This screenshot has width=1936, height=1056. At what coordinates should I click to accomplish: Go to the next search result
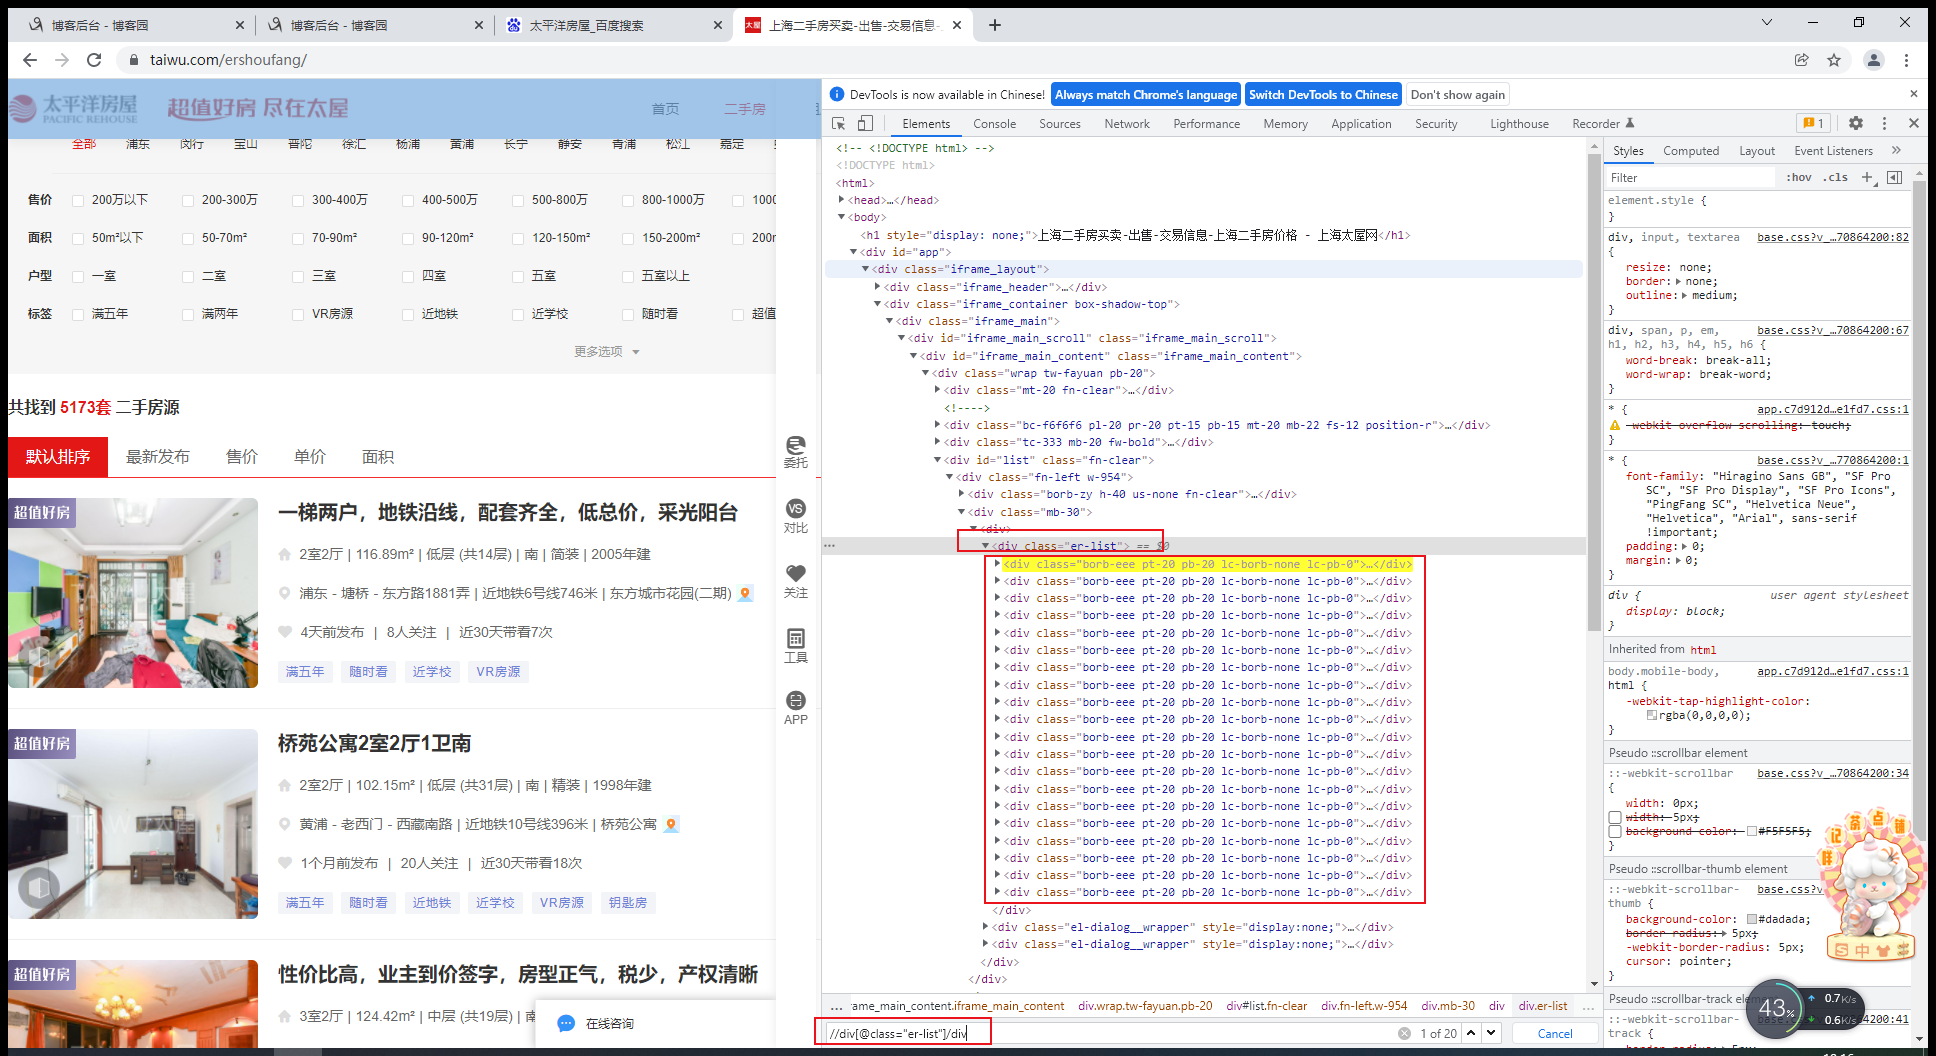(1491, 1033)
